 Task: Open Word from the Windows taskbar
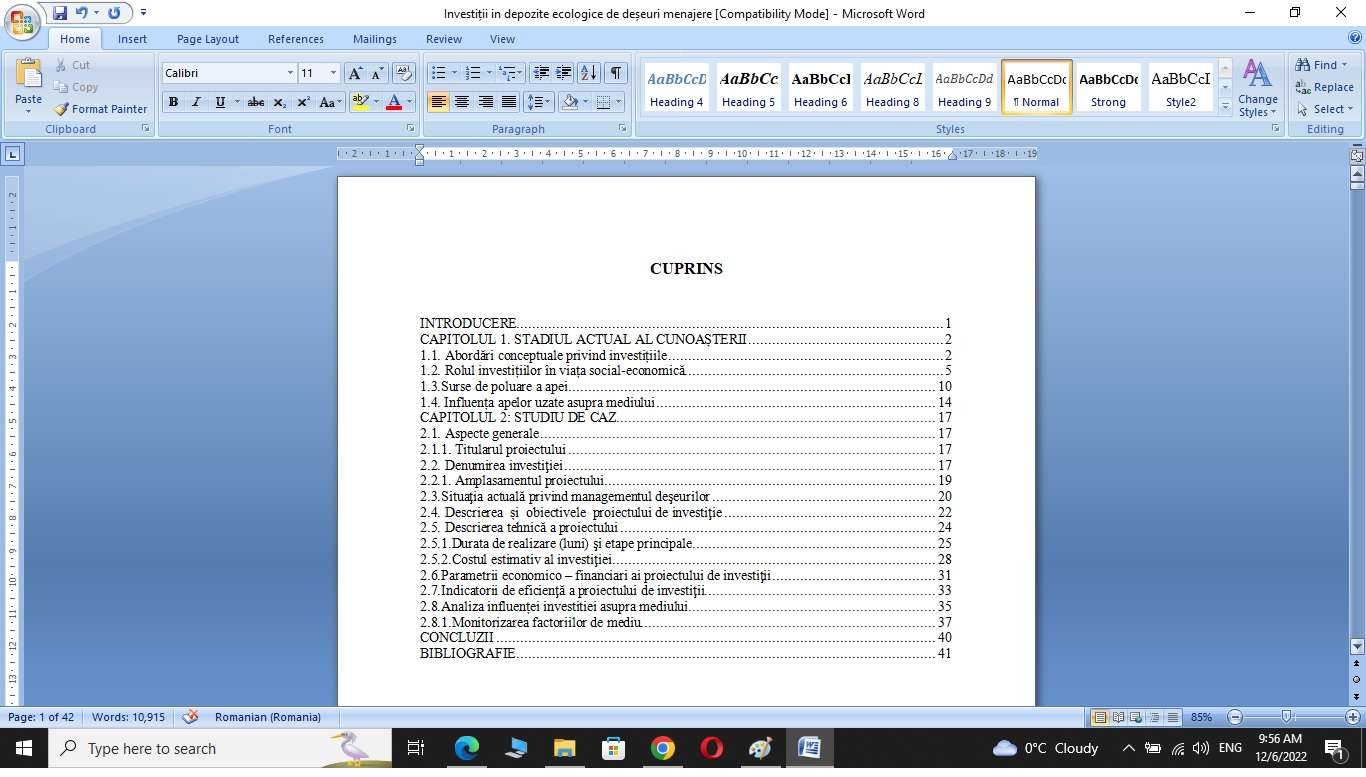click(x=809, y=748)
